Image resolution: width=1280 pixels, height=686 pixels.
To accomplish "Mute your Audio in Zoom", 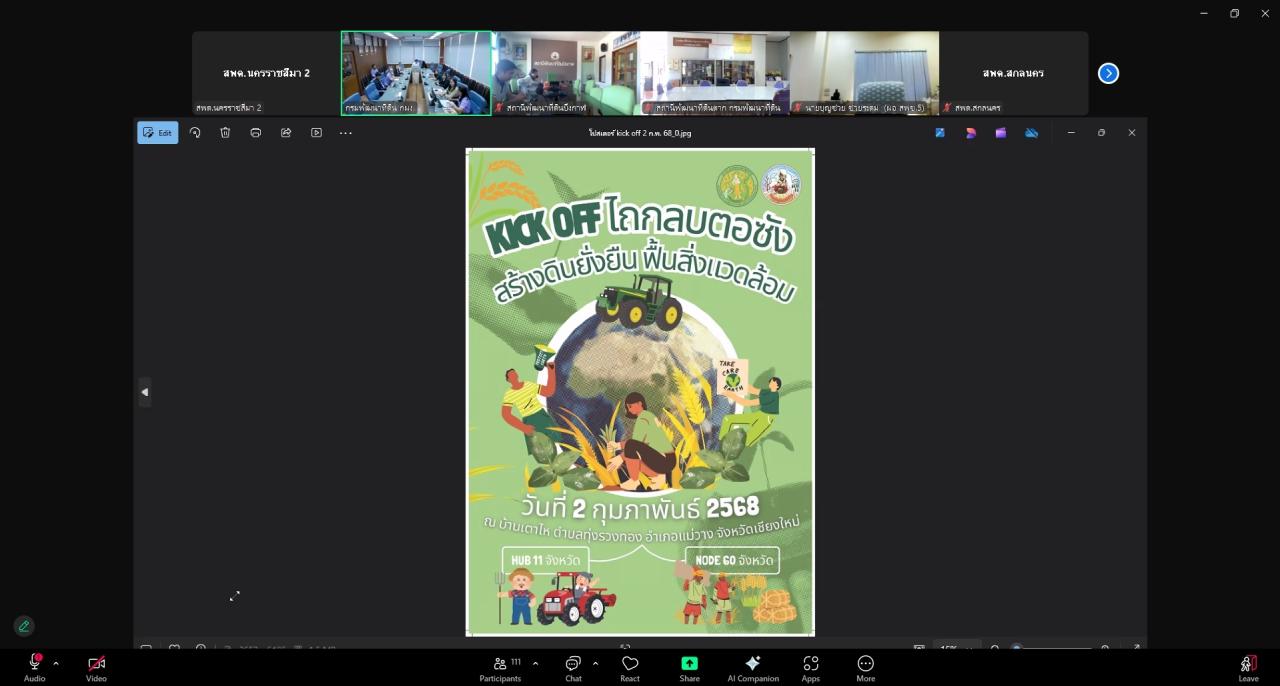I will (34, 667).
